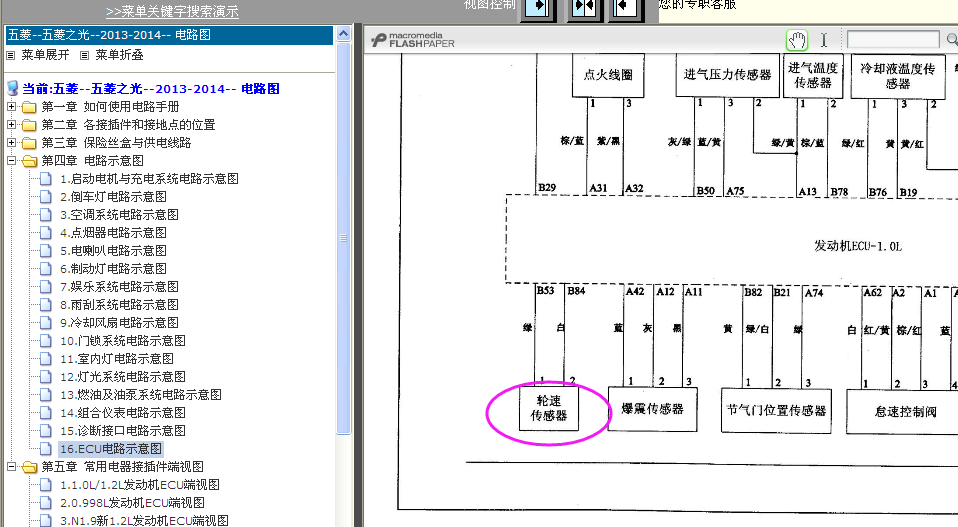Click the 爆震传感器 box in diagram

tap(653, 409)
